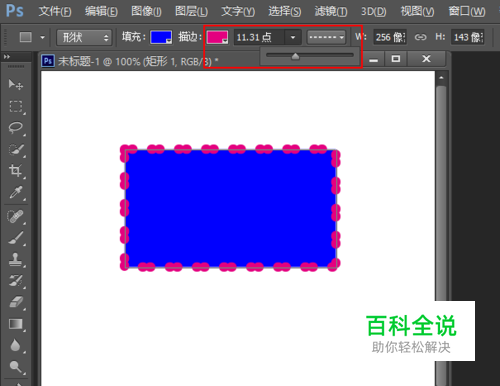Screen dimensions: 500x386
Task: Open the 3D(D) menu
Action: [x=374, y=11]
